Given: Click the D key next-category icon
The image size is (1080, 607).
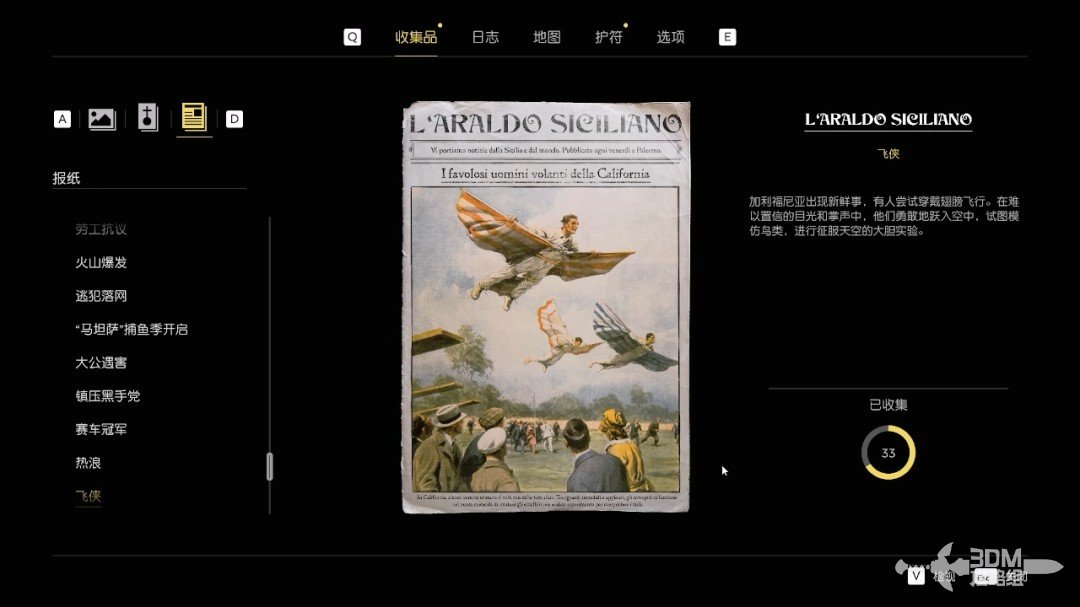Looking at the screenshot, I should [234, 119].
